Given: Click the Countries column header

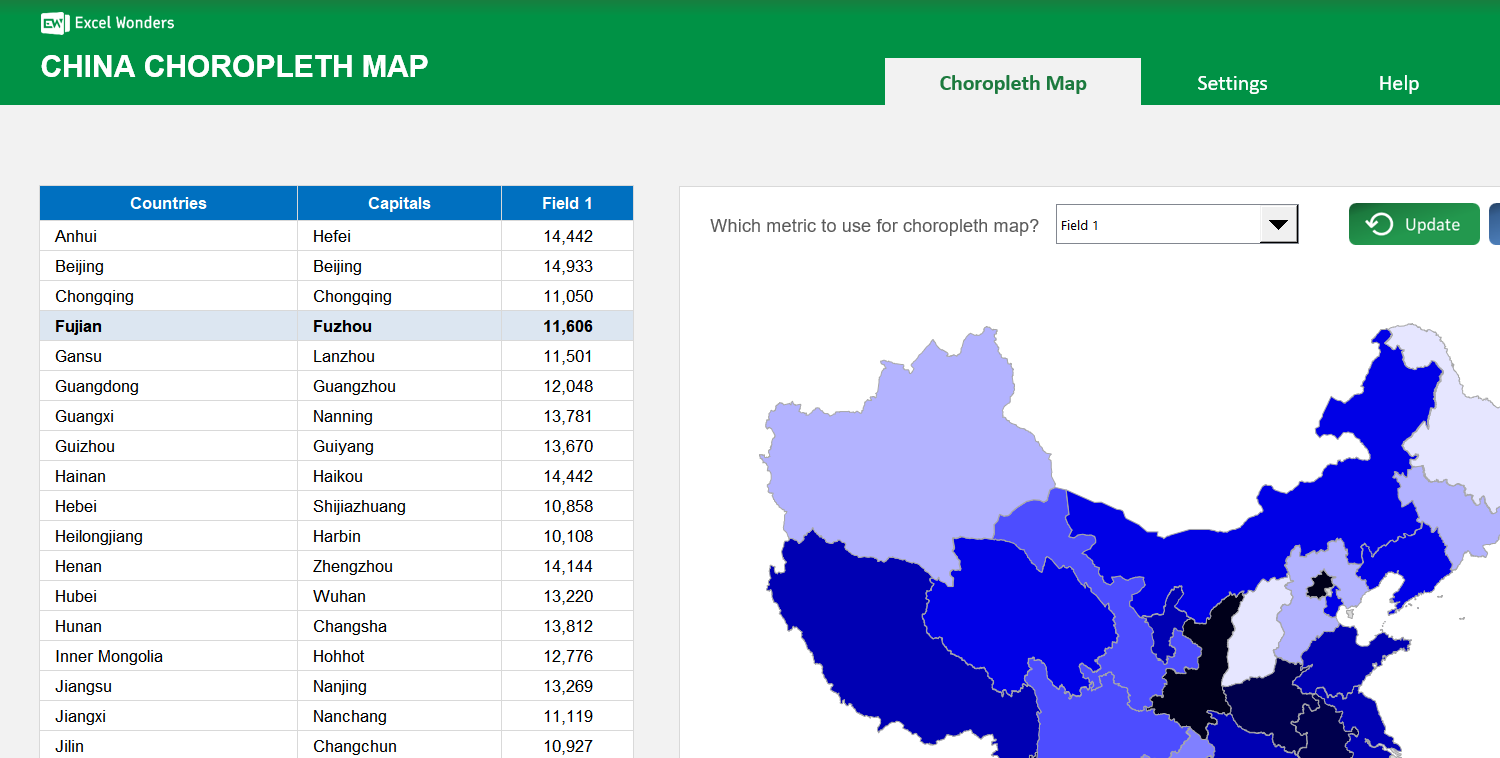Looking at the screenshot, I should click(168, 203).
